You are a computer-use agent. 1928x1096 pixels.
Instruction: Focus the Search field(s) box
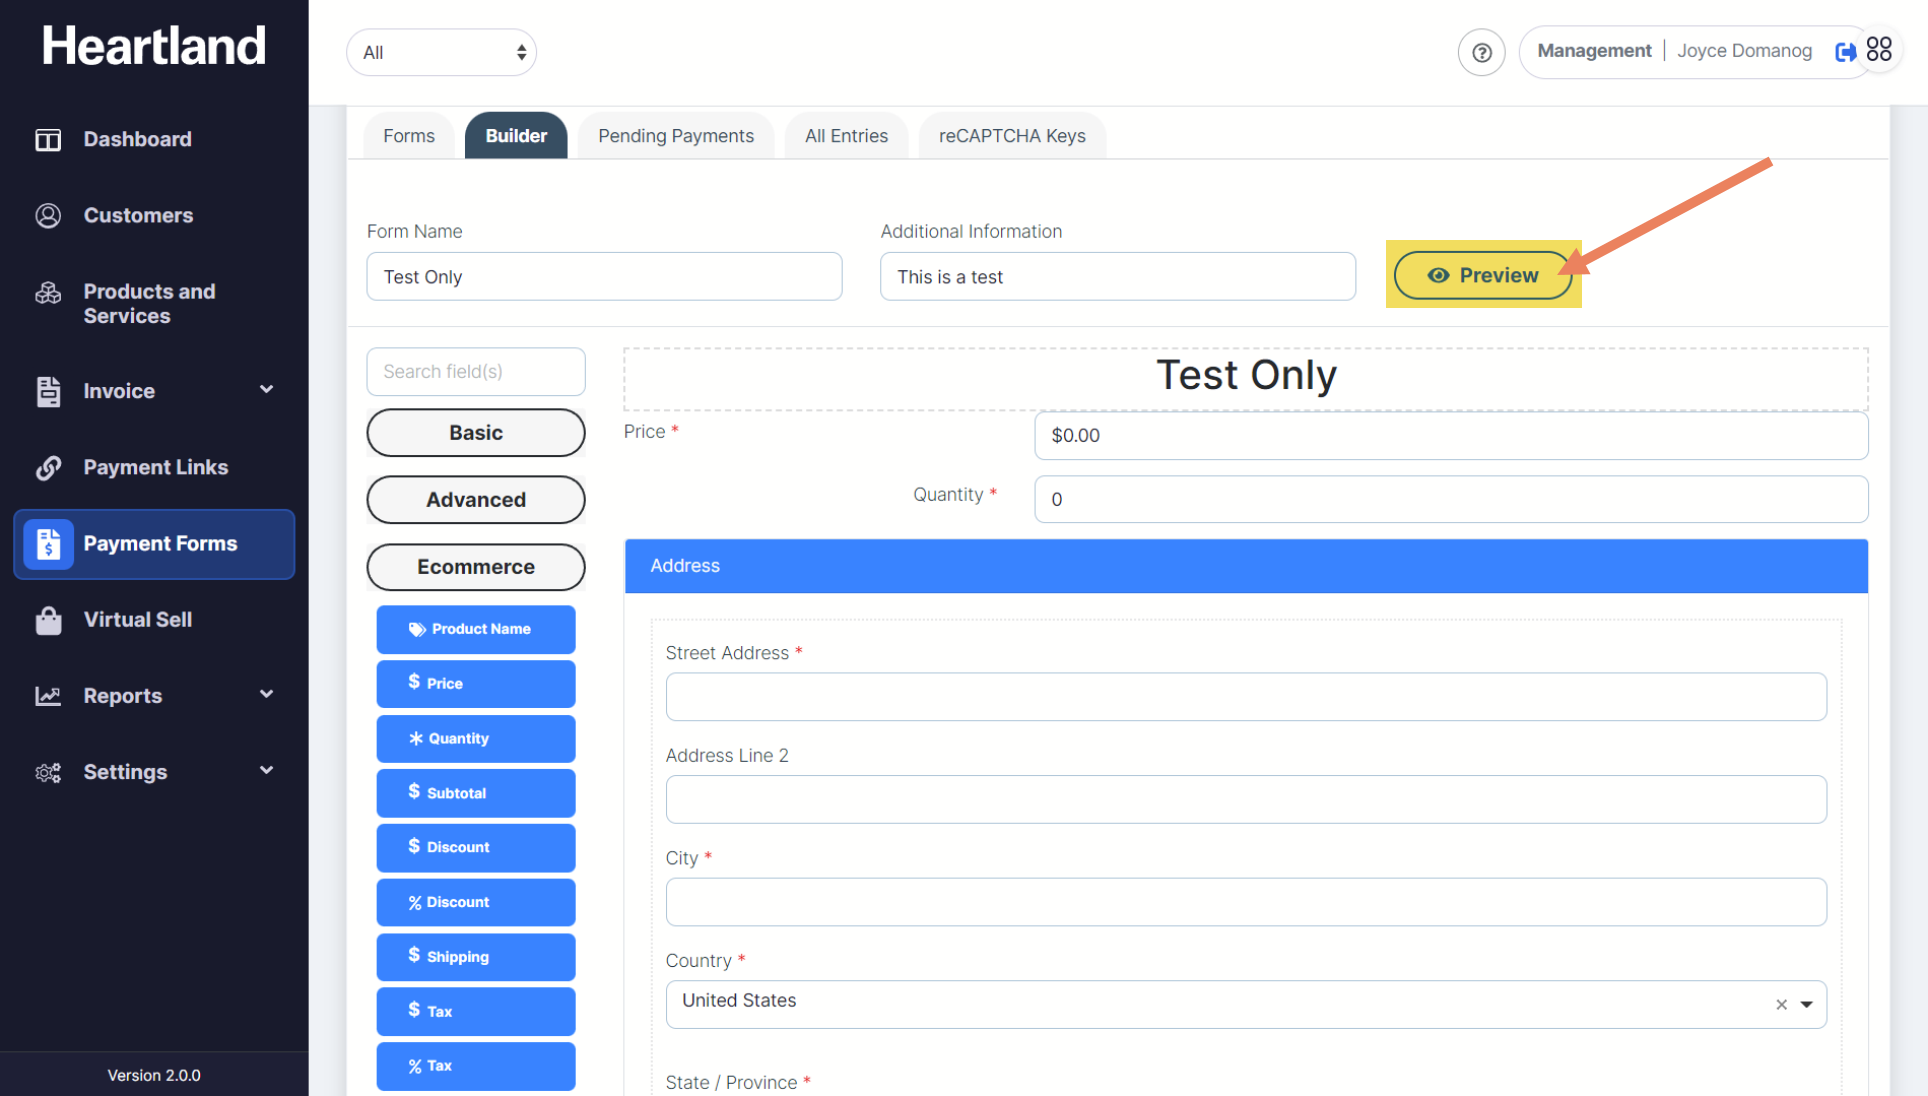476,372
